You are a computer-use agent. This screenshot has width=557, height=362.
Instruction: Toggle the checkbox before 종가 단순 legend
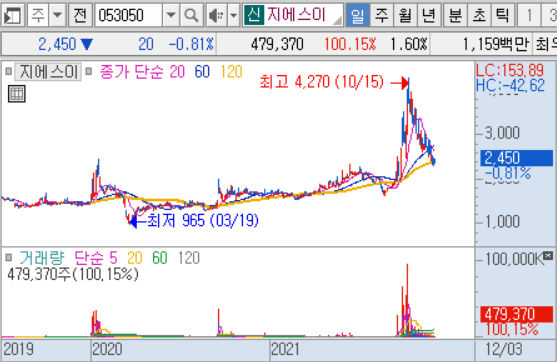click(x=89, y=72)
